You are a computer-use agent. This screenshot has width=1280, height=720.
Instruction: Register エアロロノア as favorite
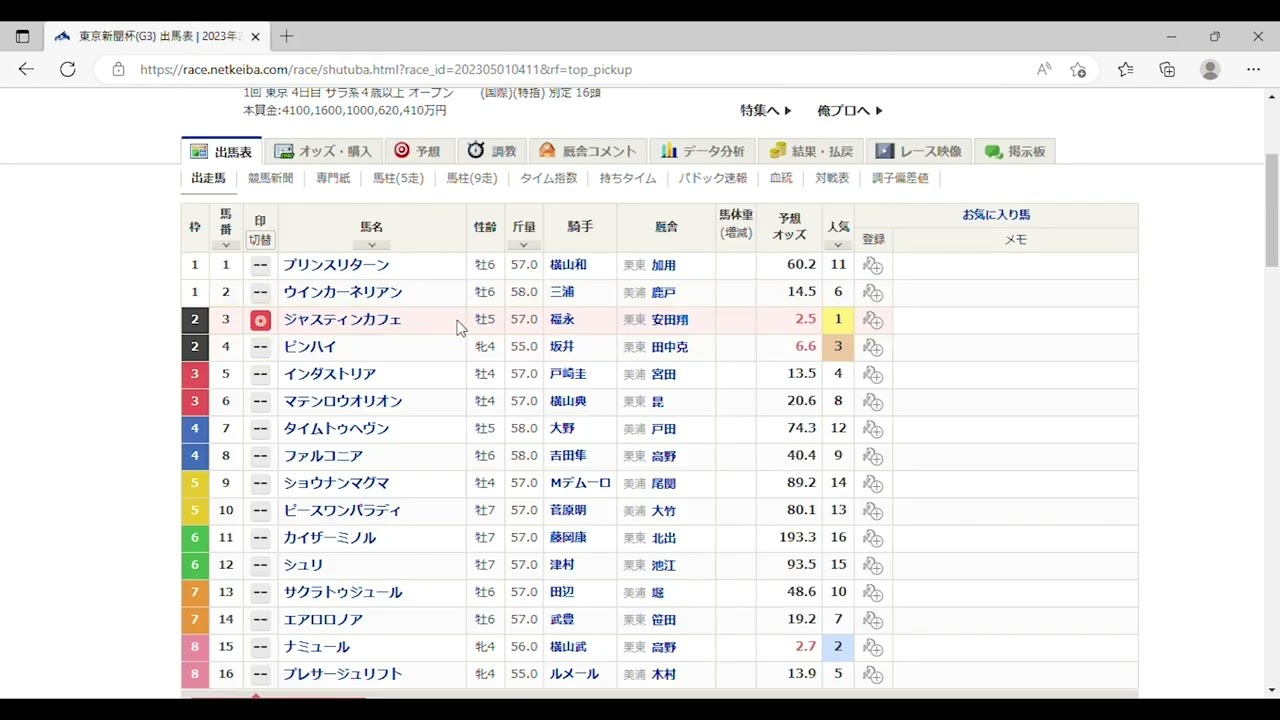click(x=873, y=620)
